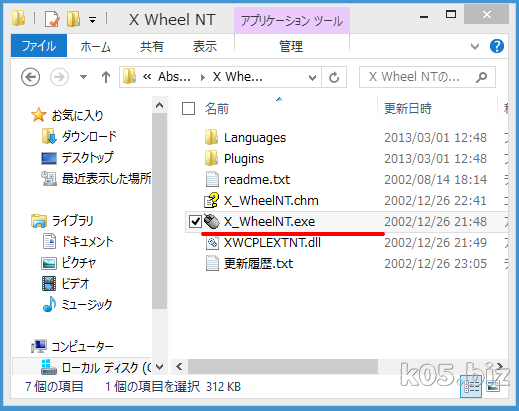Go forward with the Forward arrow
519x411 pixels.
pos(59,77)
